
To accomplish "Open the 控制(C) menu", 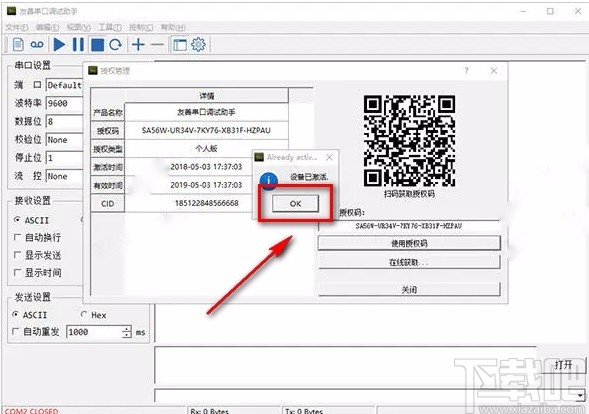I will tap(141, 27).
